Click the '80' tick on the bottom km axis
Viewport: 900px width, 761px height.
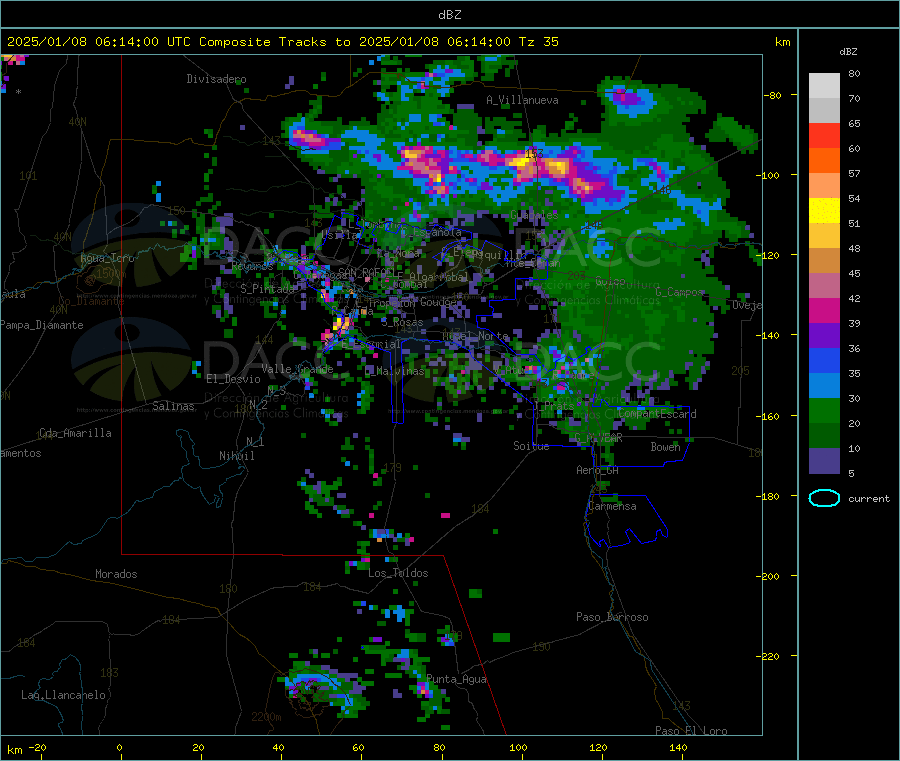(439, 747)
